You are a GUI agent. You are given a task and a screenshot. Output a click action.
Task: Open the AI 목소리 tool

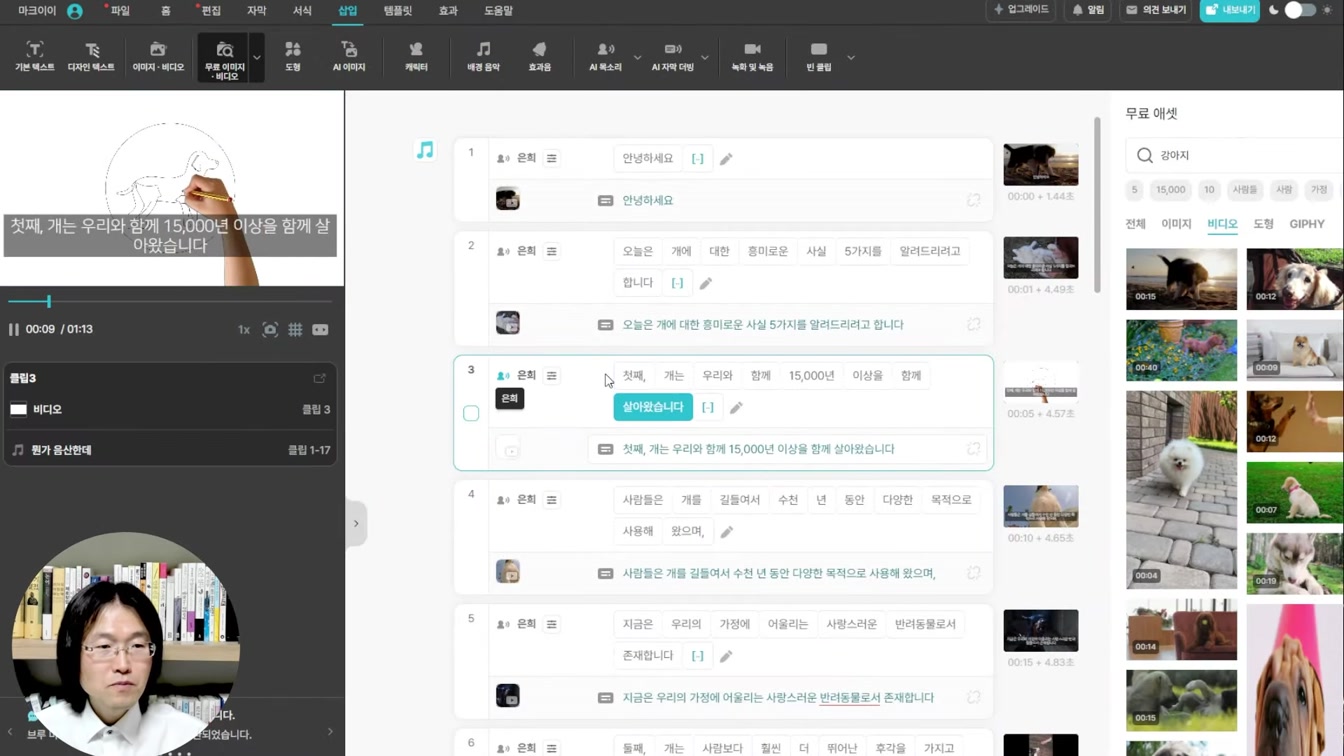(605, 57)
